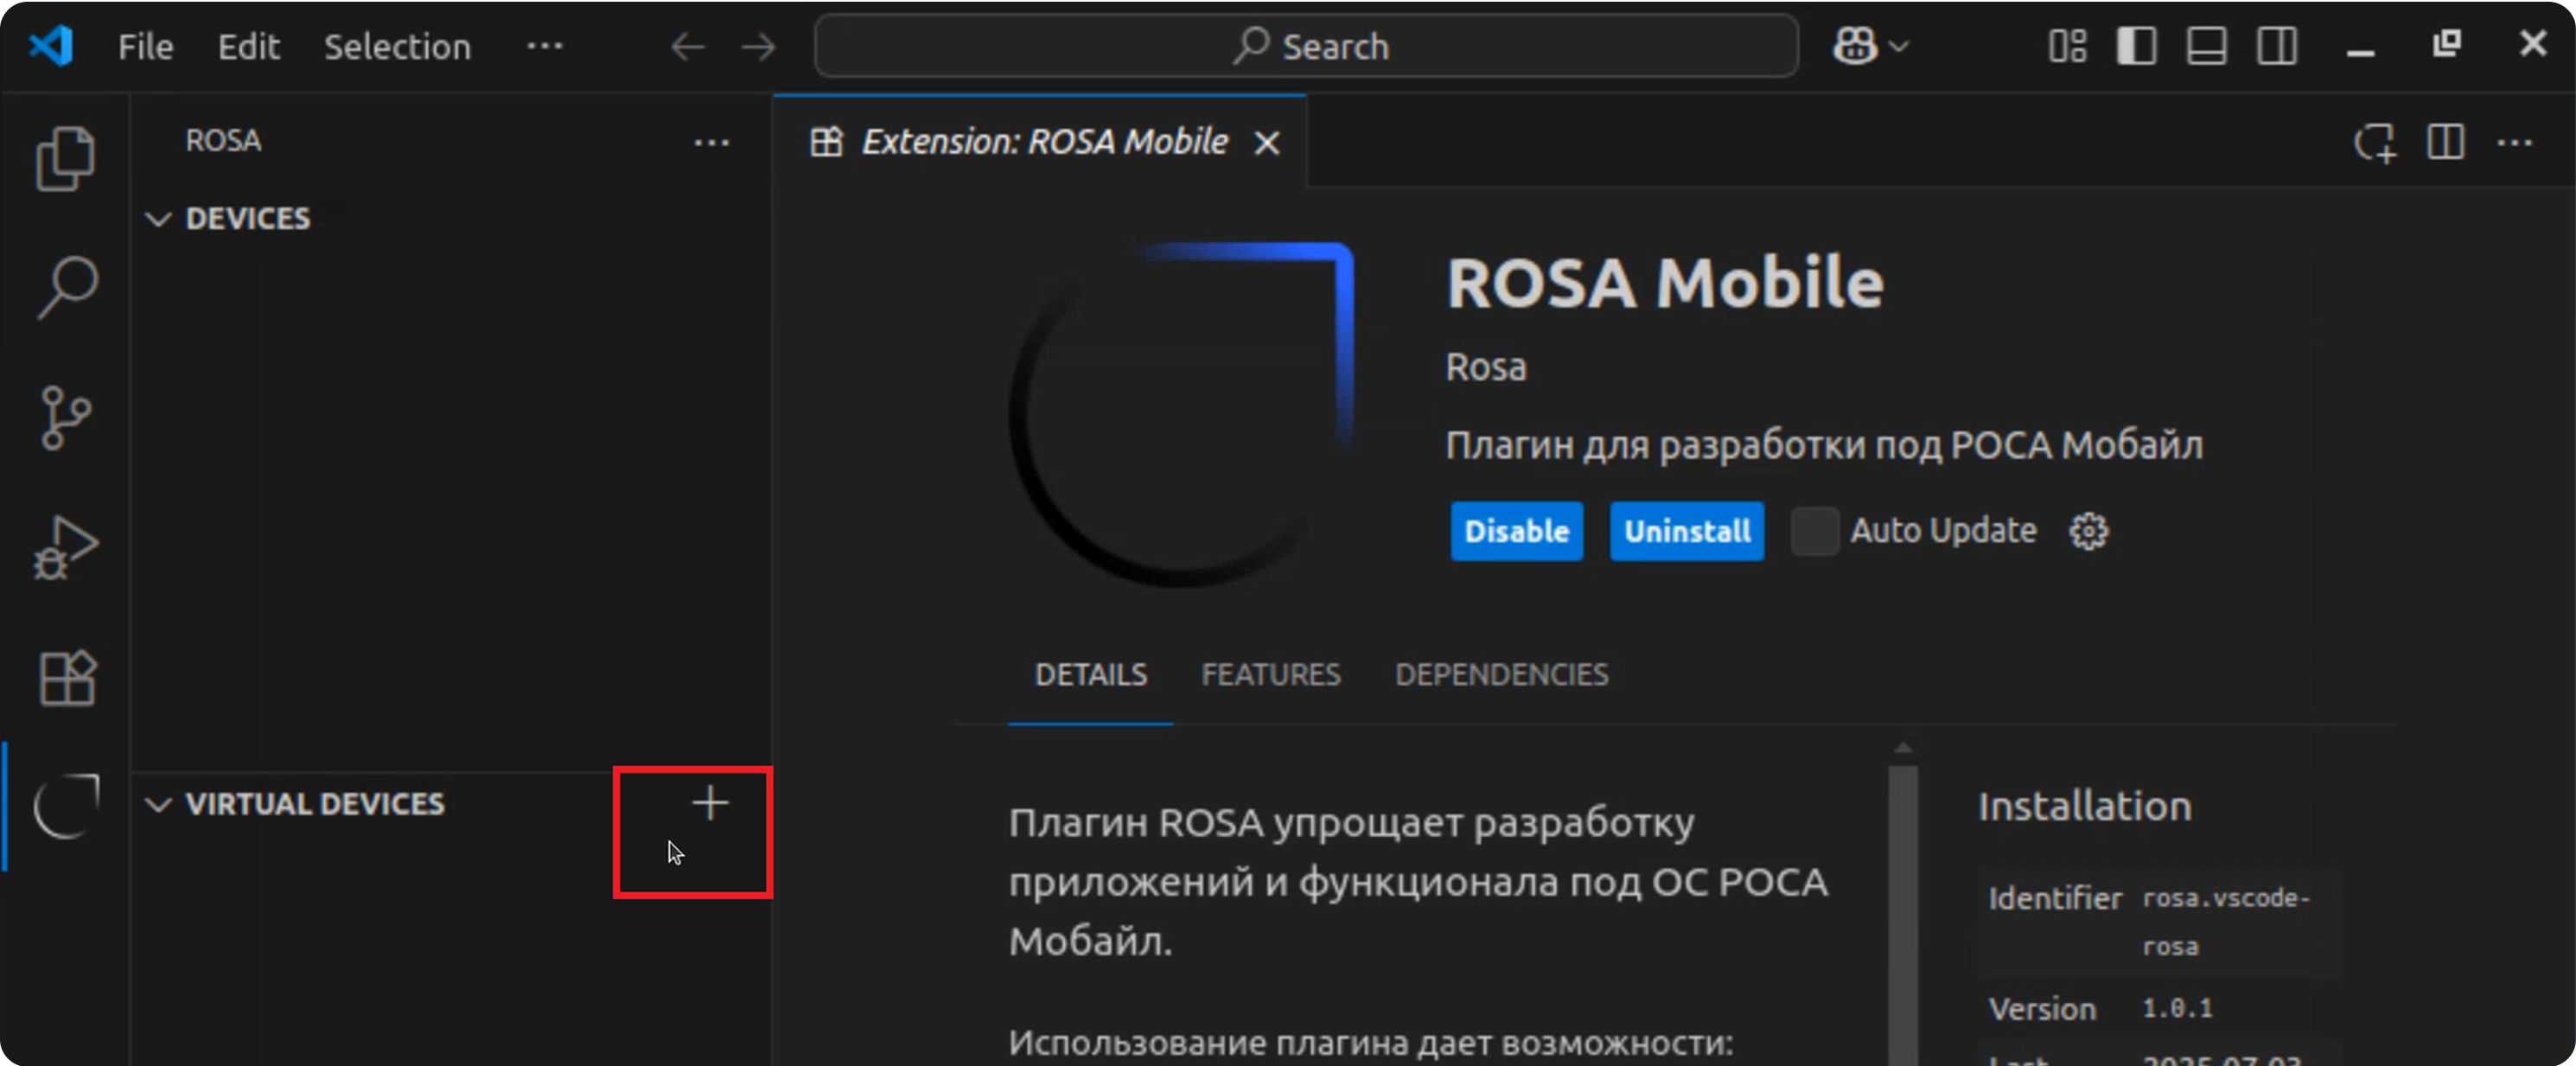Open ROSA panel more actions menu

tap(711, 143)
